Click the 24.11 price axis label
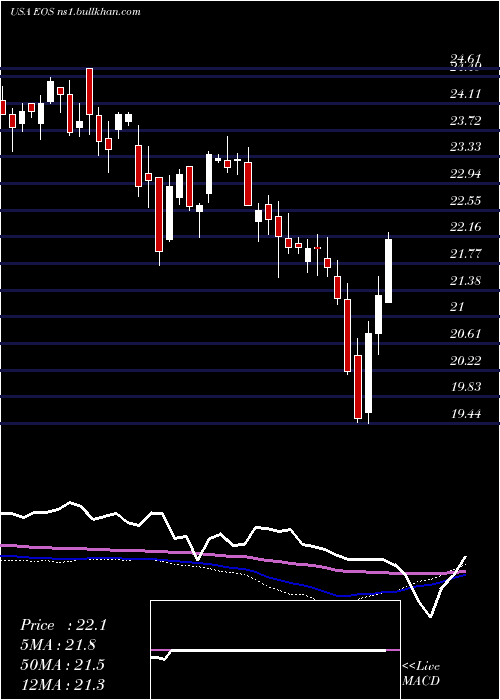 466,94
